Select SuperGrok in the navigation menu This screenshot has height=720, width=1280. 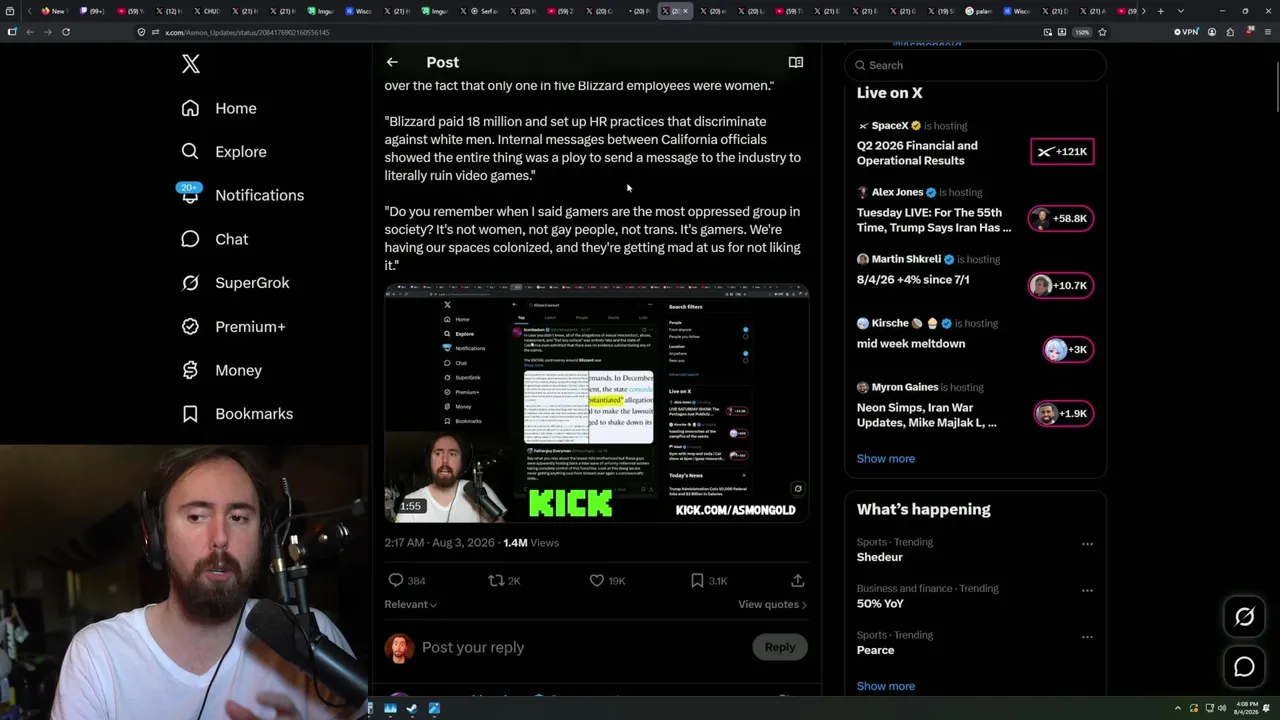pos(252,283)
